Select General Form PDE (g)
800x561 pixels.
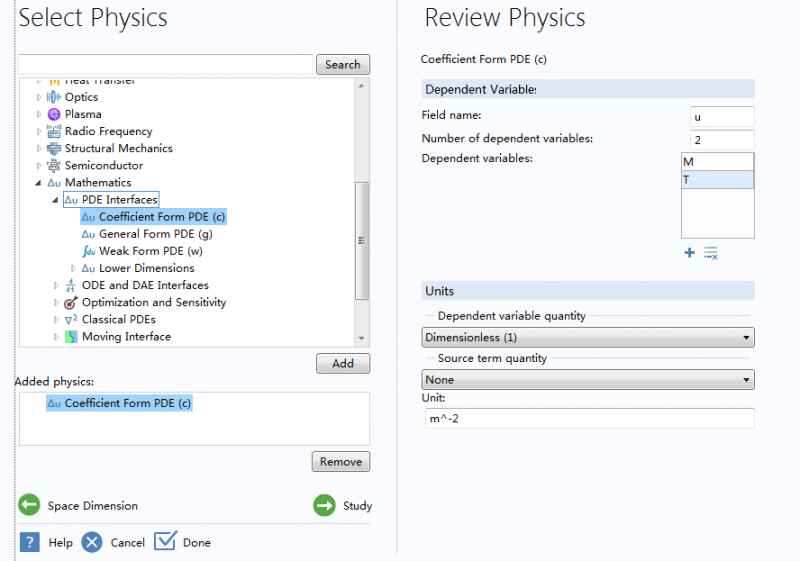tap(149, 234)
